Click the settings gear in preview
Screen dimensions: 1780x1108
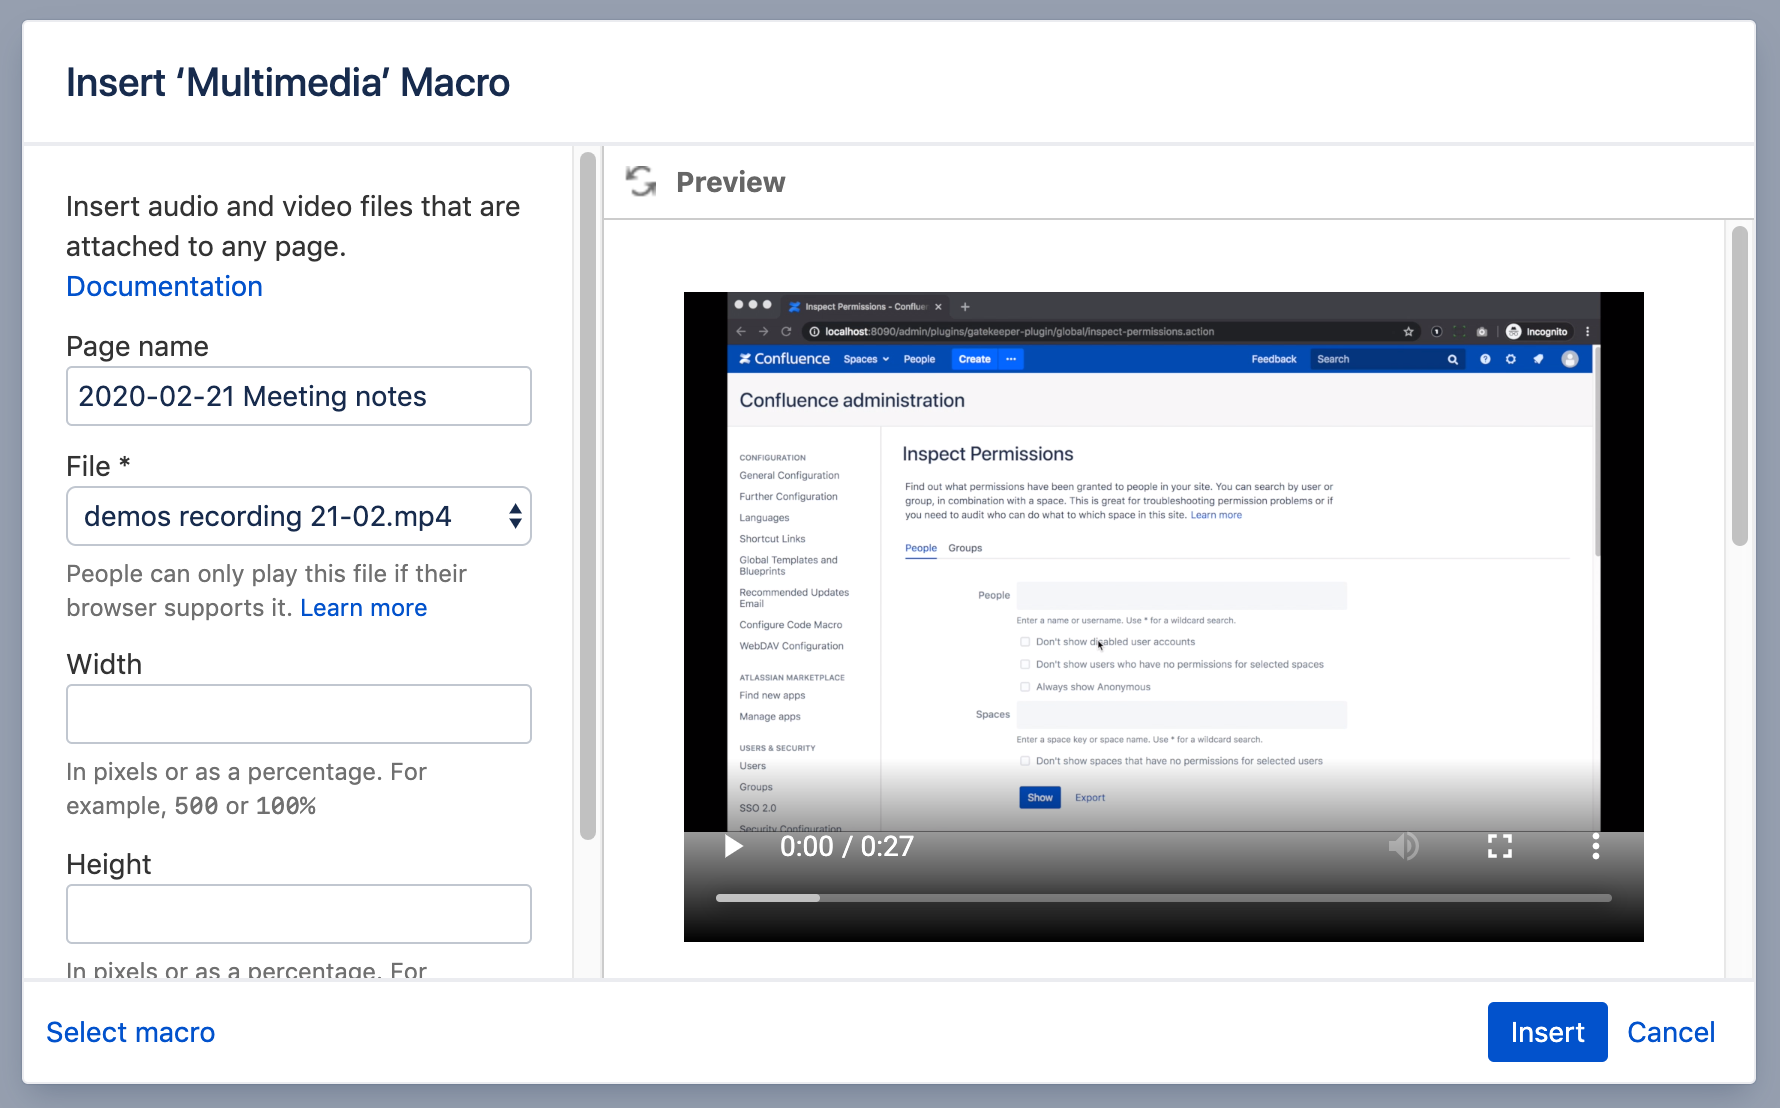1511,359
